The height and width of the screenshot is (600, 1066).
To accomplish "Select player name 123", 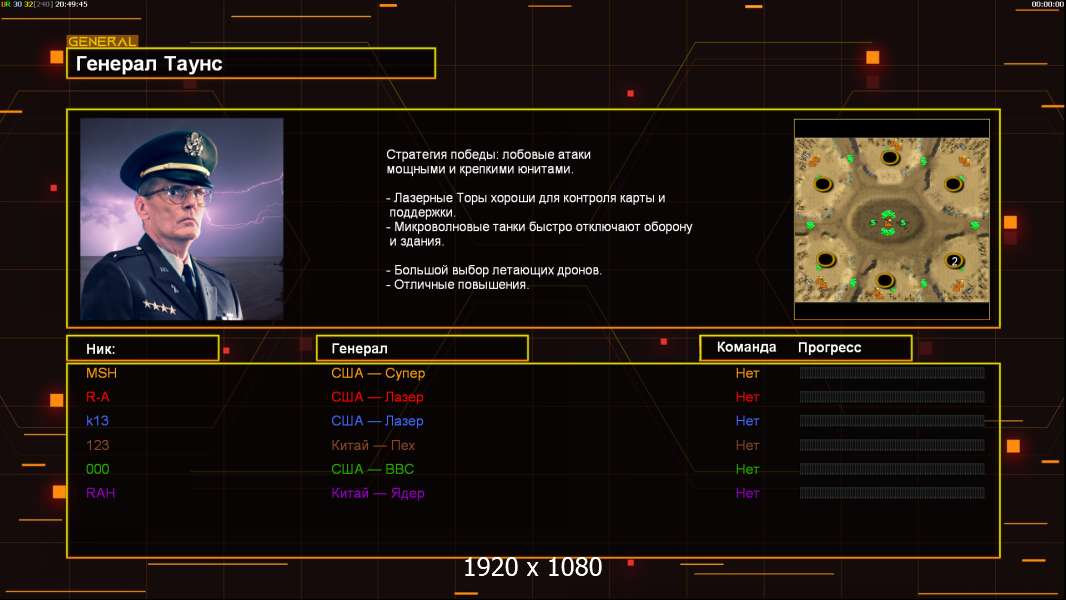I will (97, 445).
